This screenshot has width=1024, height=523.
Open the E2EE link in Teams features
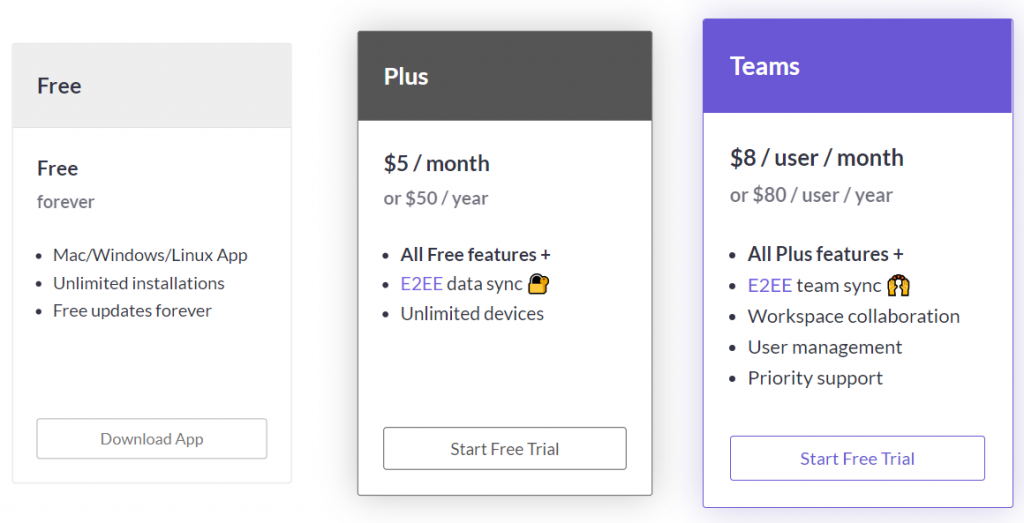click(x=770, y=286)
